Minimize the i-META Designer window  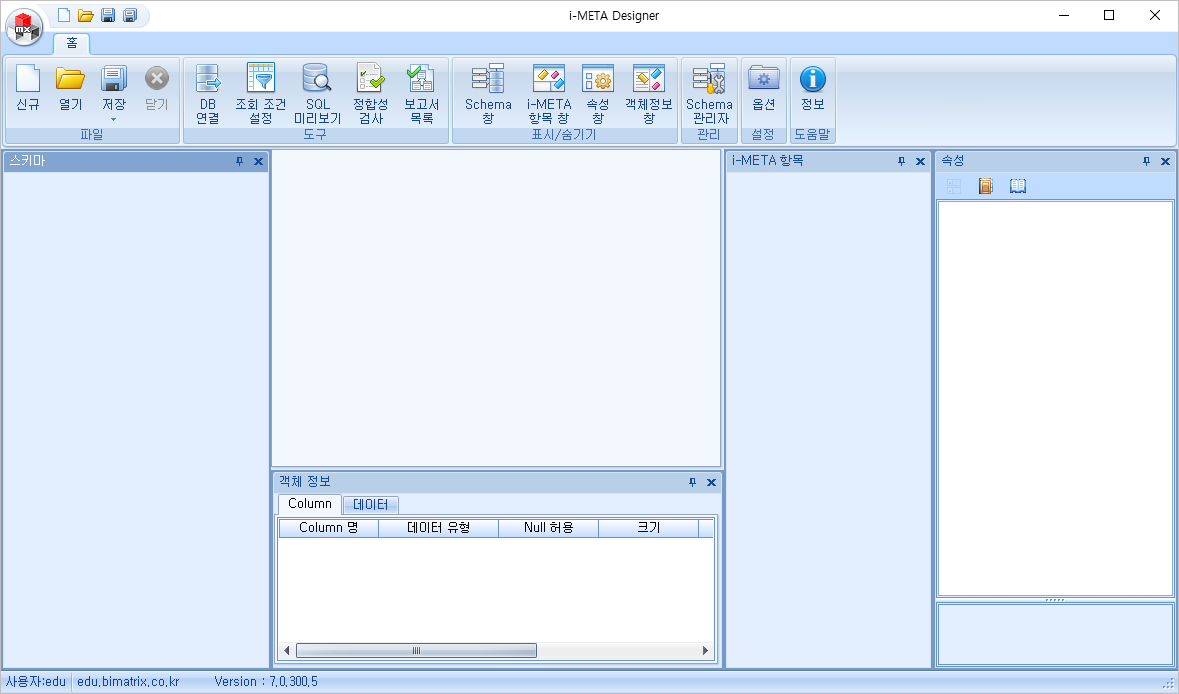click(x=1063, y=15)
